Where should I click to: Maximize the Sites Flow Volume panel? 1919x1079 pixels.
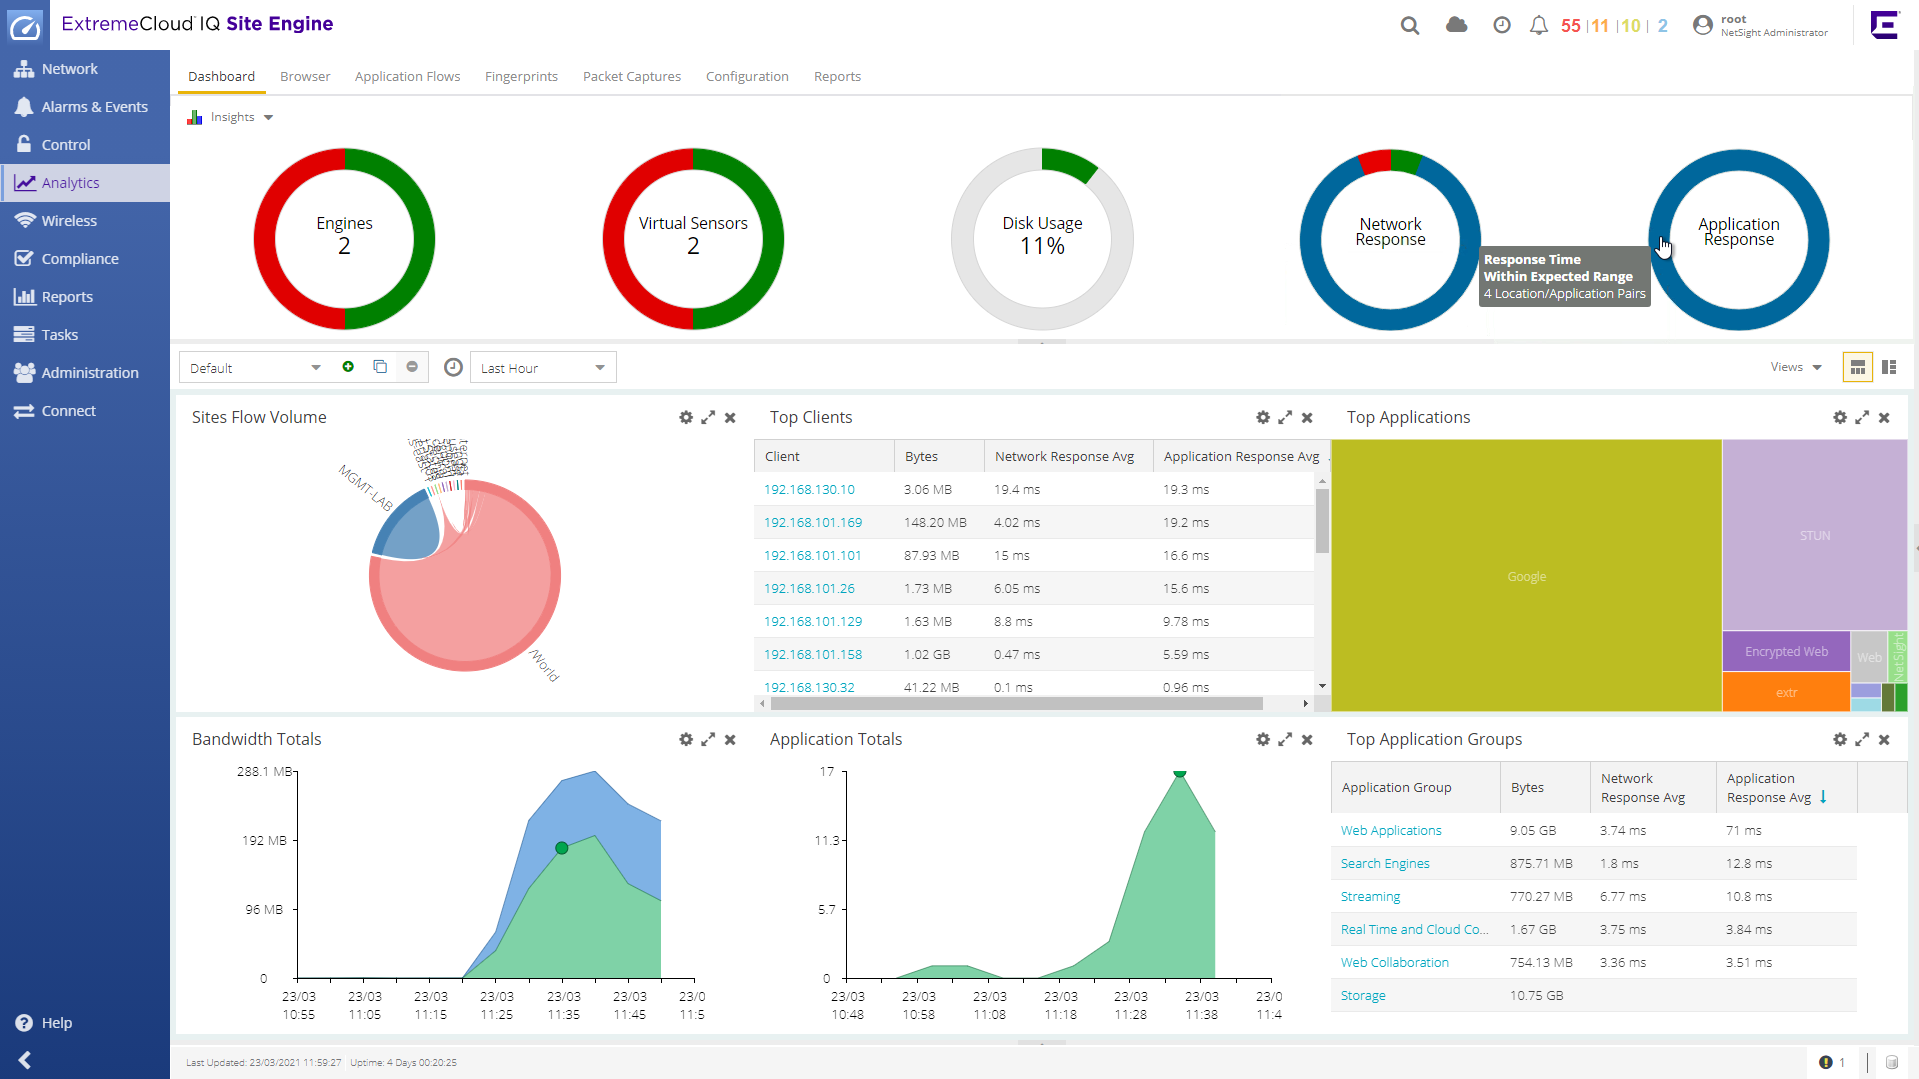708,417
